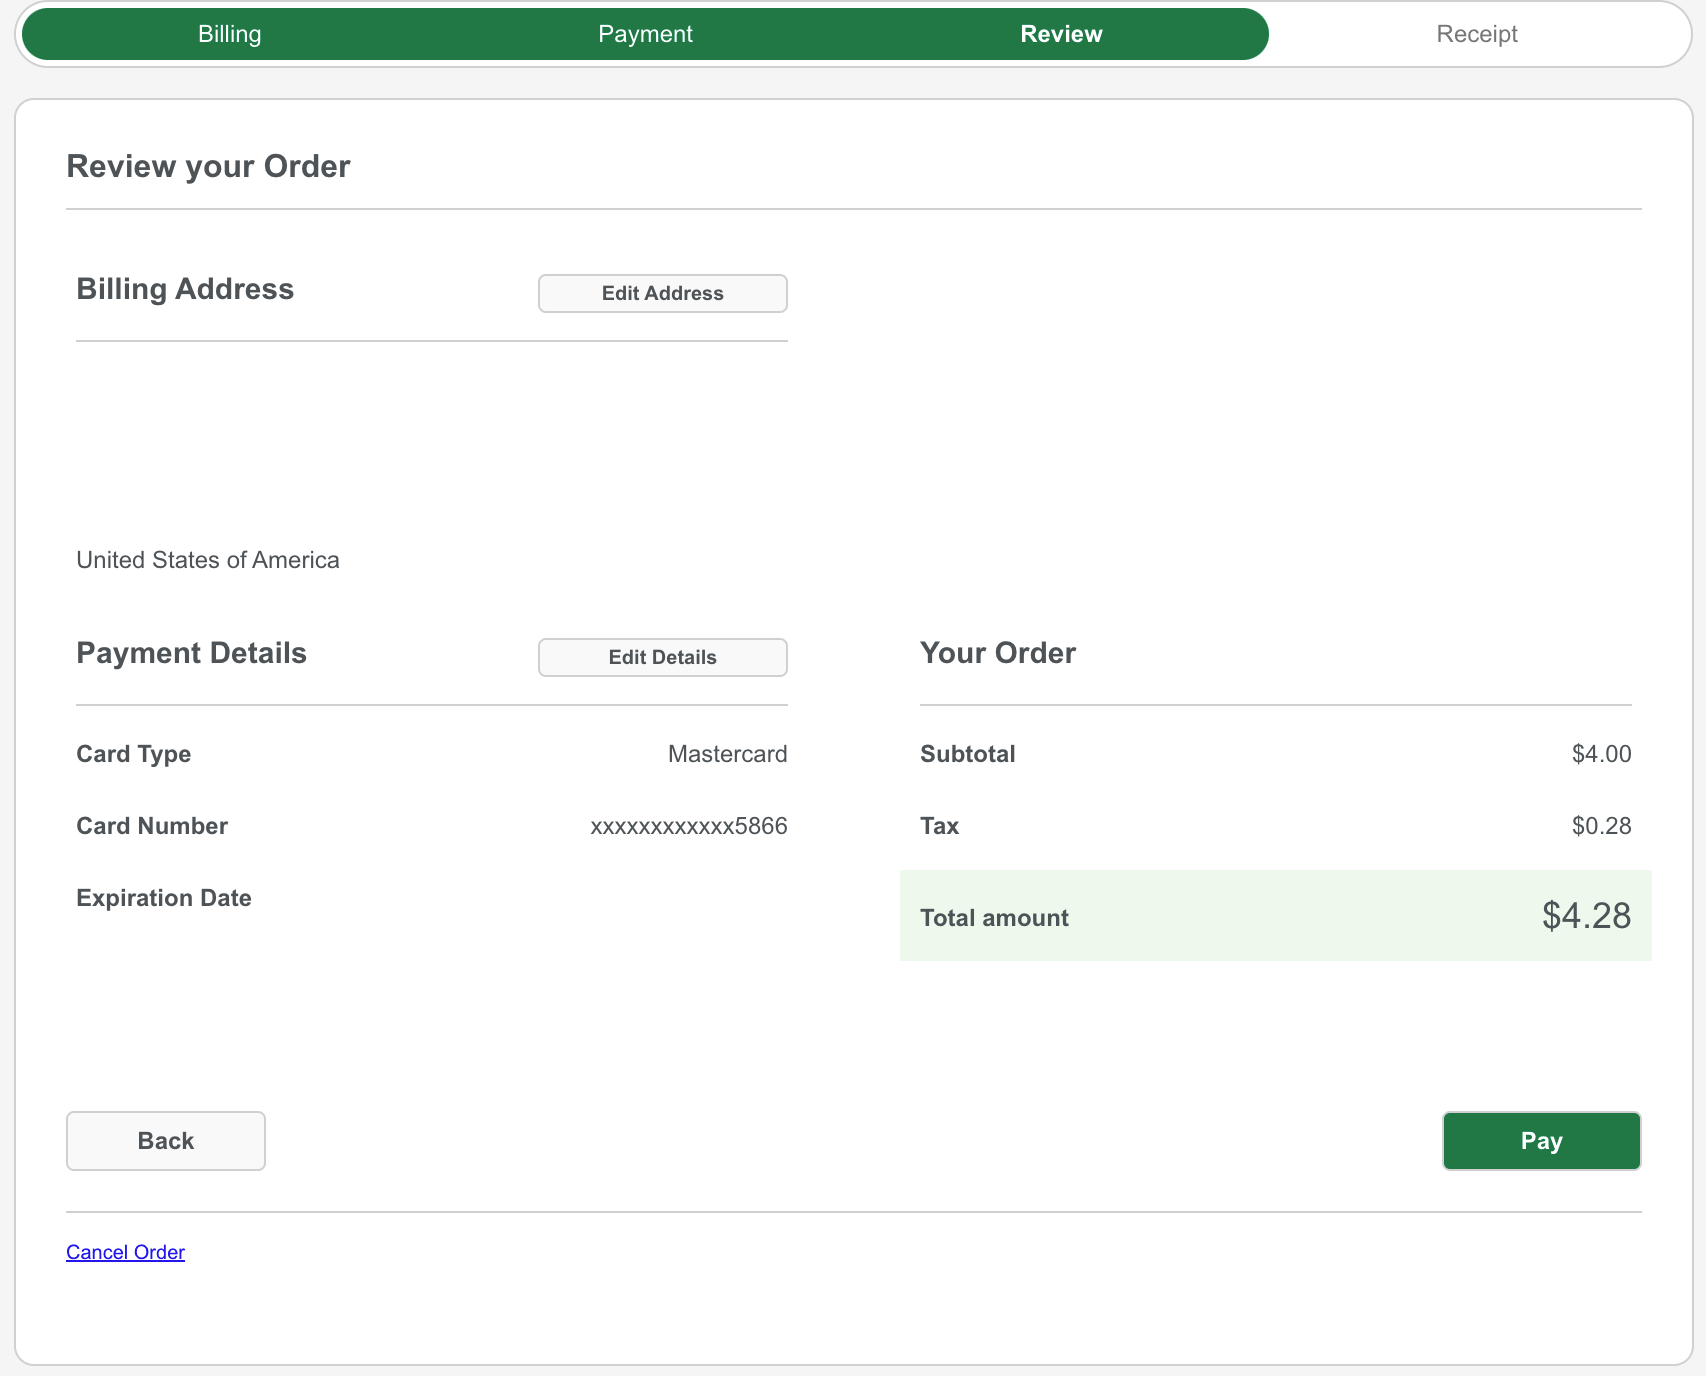The image size is (1706, 1376).
Task: Click the Mastercard card type value
Action: [727, 754]
